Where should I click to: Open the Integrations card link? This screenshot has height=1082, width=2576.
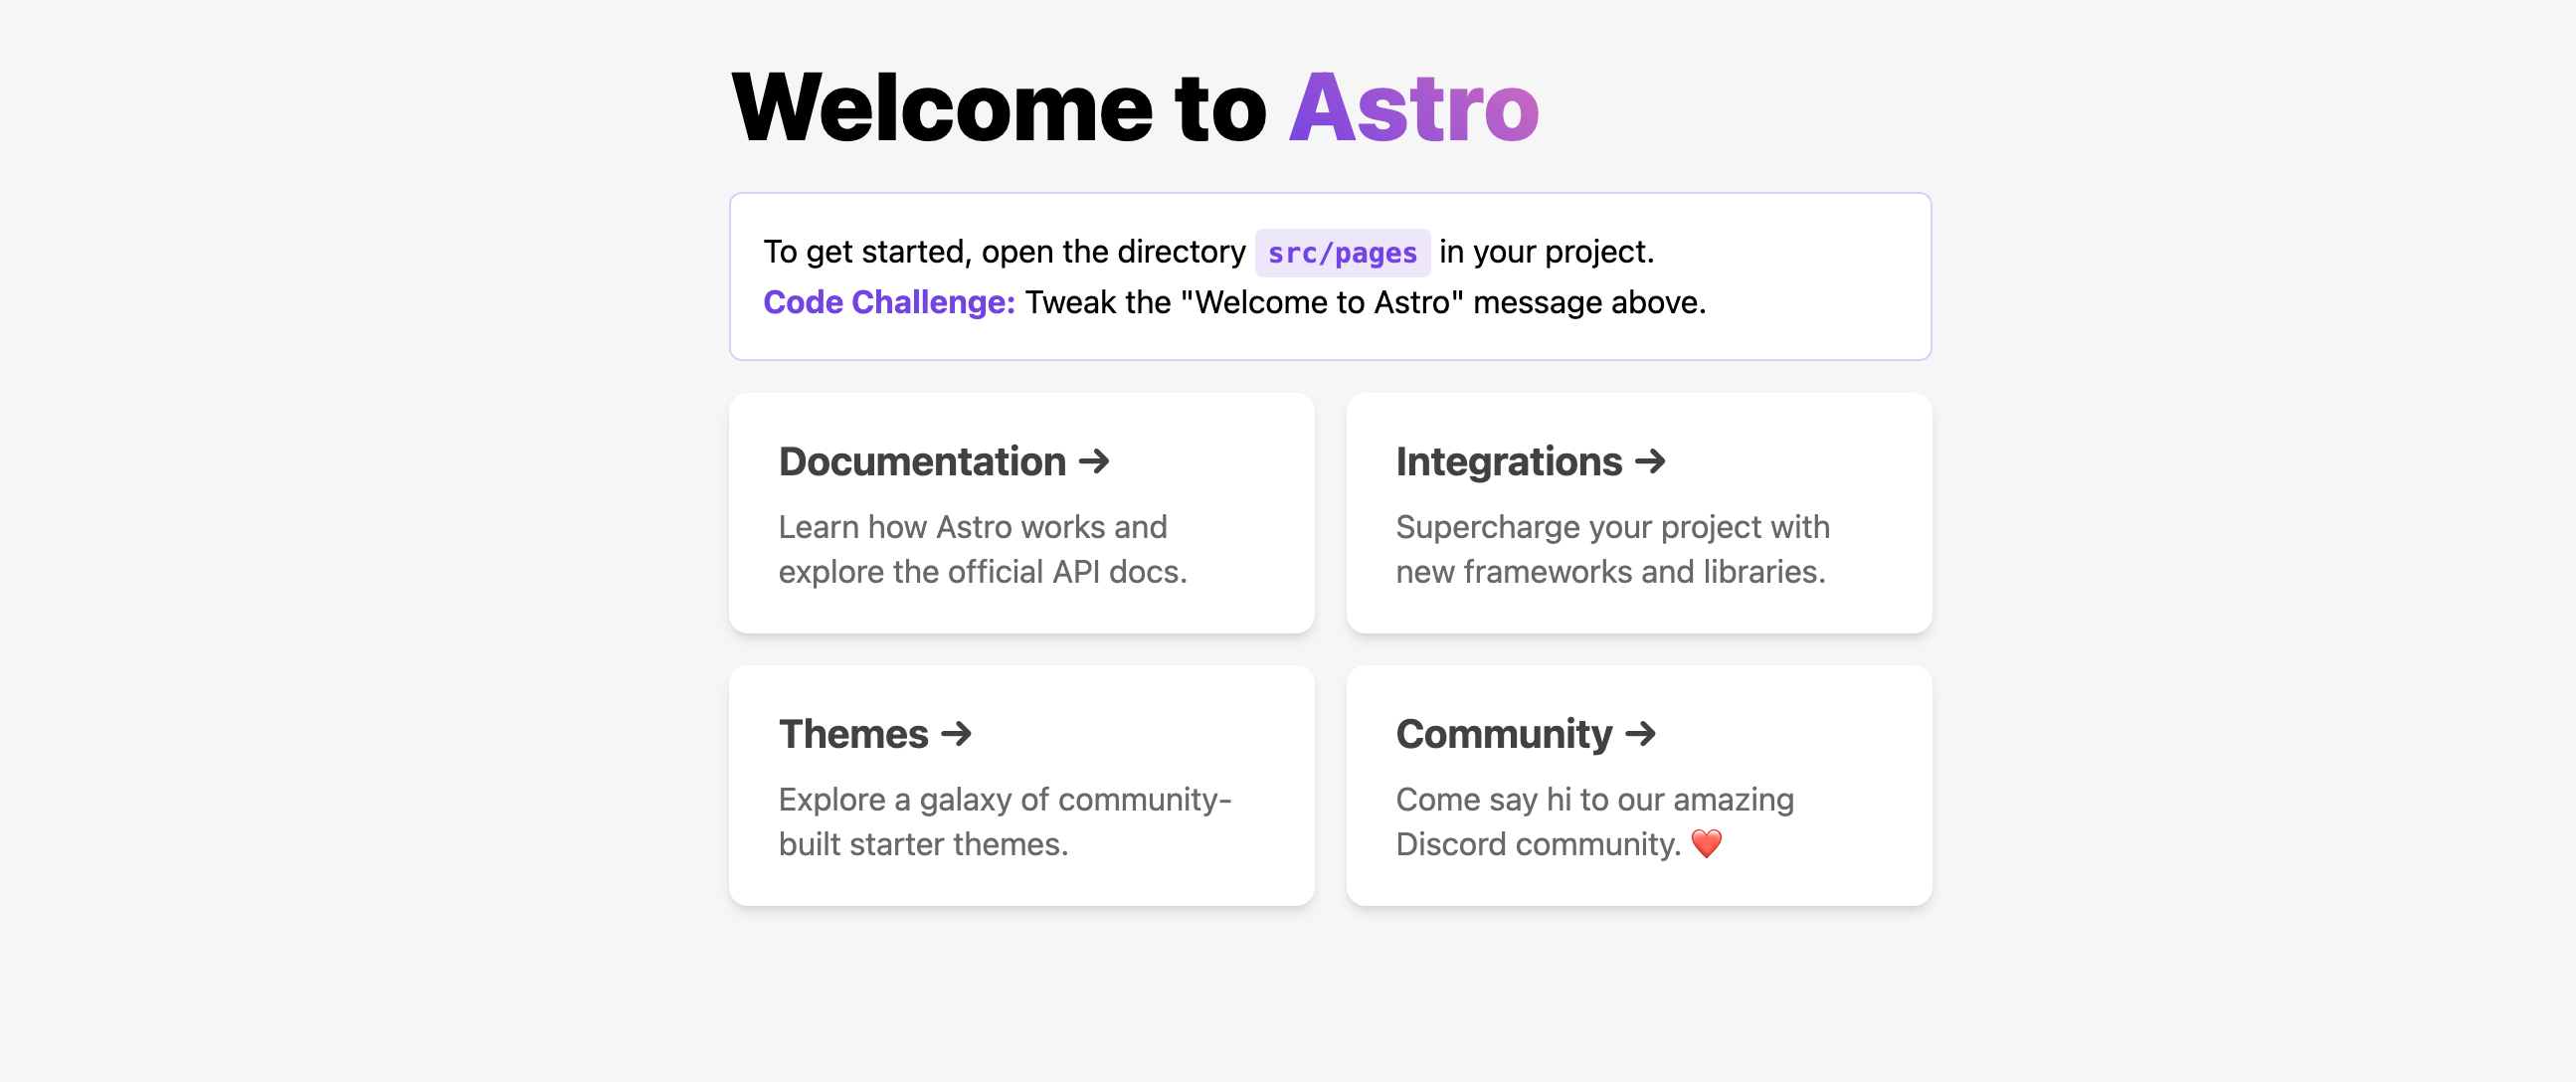click(x=1639, y=513)
